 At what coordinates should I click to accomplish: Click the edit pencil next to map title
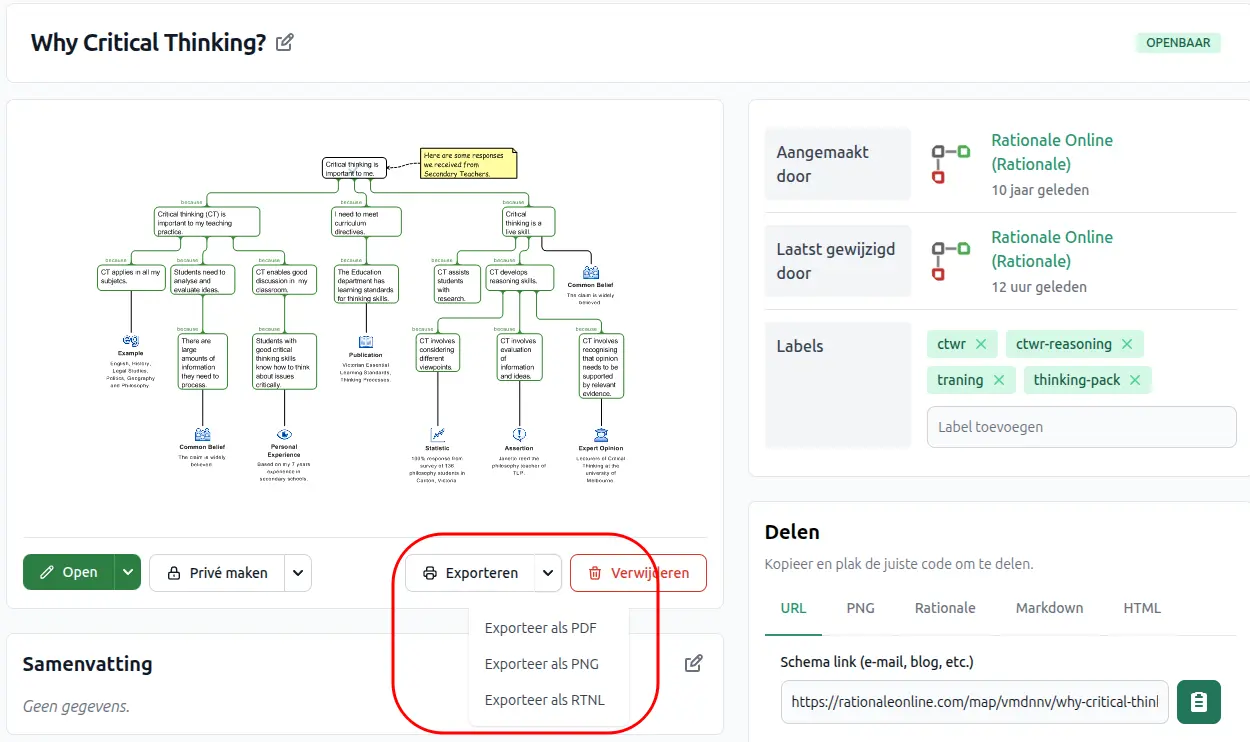coord(285,42)
